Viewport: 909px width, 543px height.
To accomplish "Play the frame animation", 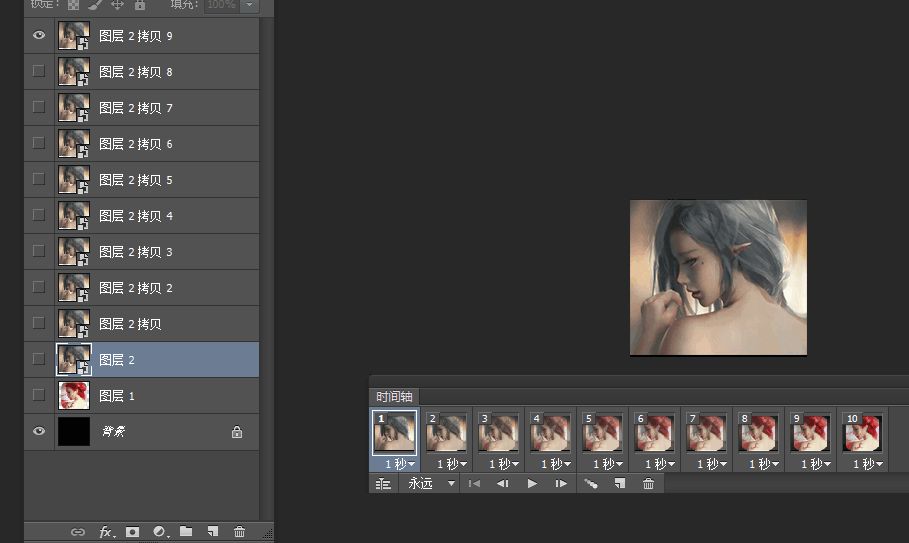I will pyautogui.click(x=532, y=483).
